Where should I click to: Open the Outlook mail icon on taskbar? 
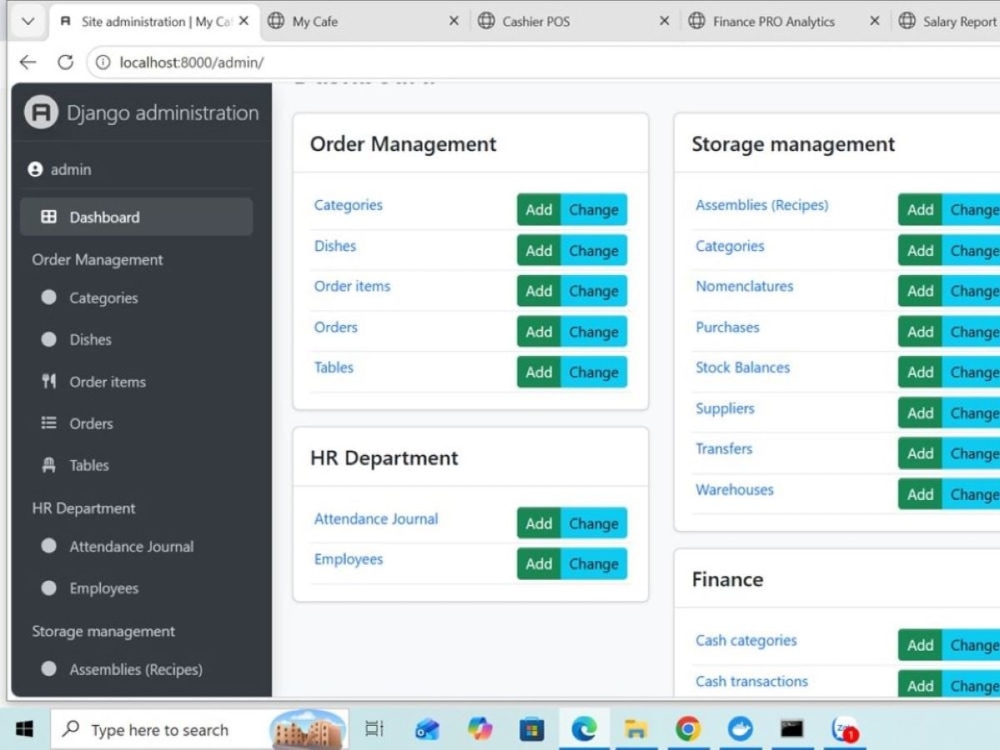(x=427, y=729)
